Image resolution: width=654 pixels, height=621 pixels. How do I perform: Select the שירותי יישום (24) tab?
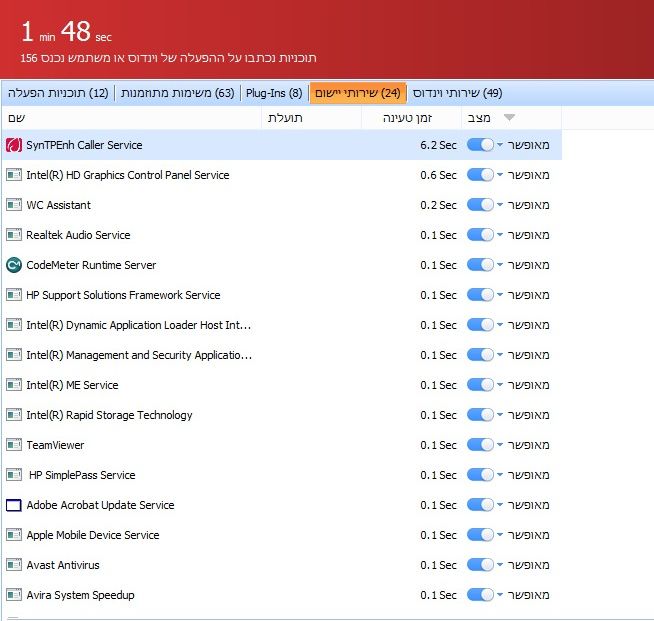pyautogui.click(x=357, y=93)
